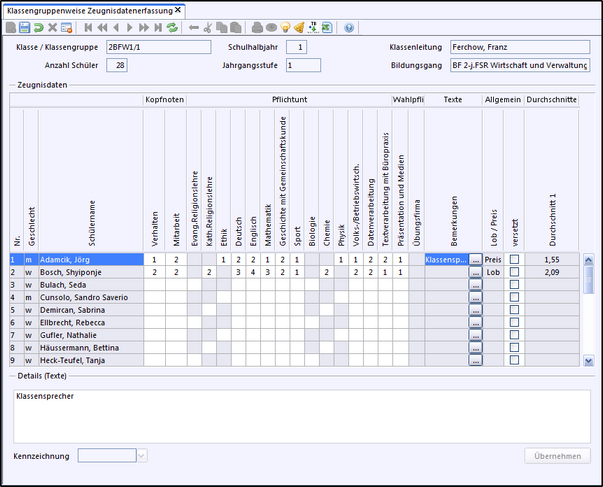The image size is (603, 487).
Task: Click the scissors cut icon
Action: click(208, 28)
